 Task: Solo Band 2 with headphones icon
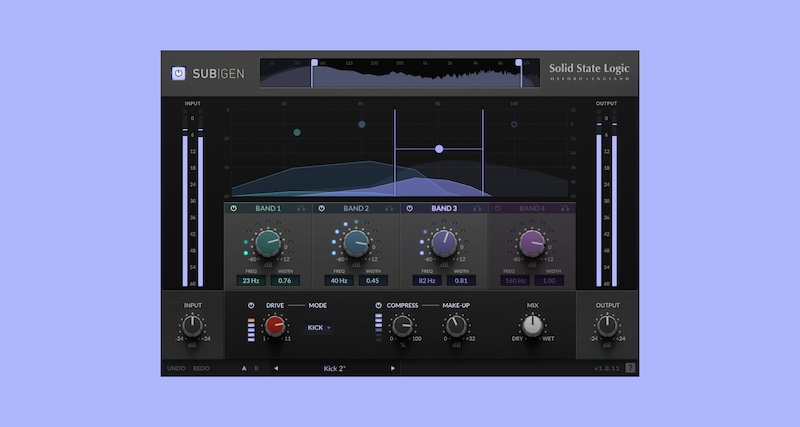[389, 208]
